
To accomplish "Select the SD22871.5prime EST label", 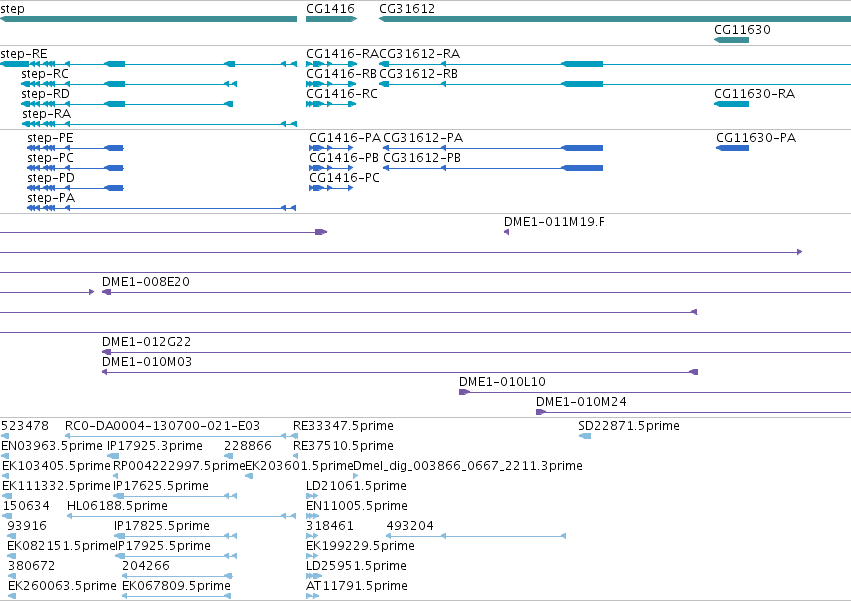I will click(x=628, y=426).
